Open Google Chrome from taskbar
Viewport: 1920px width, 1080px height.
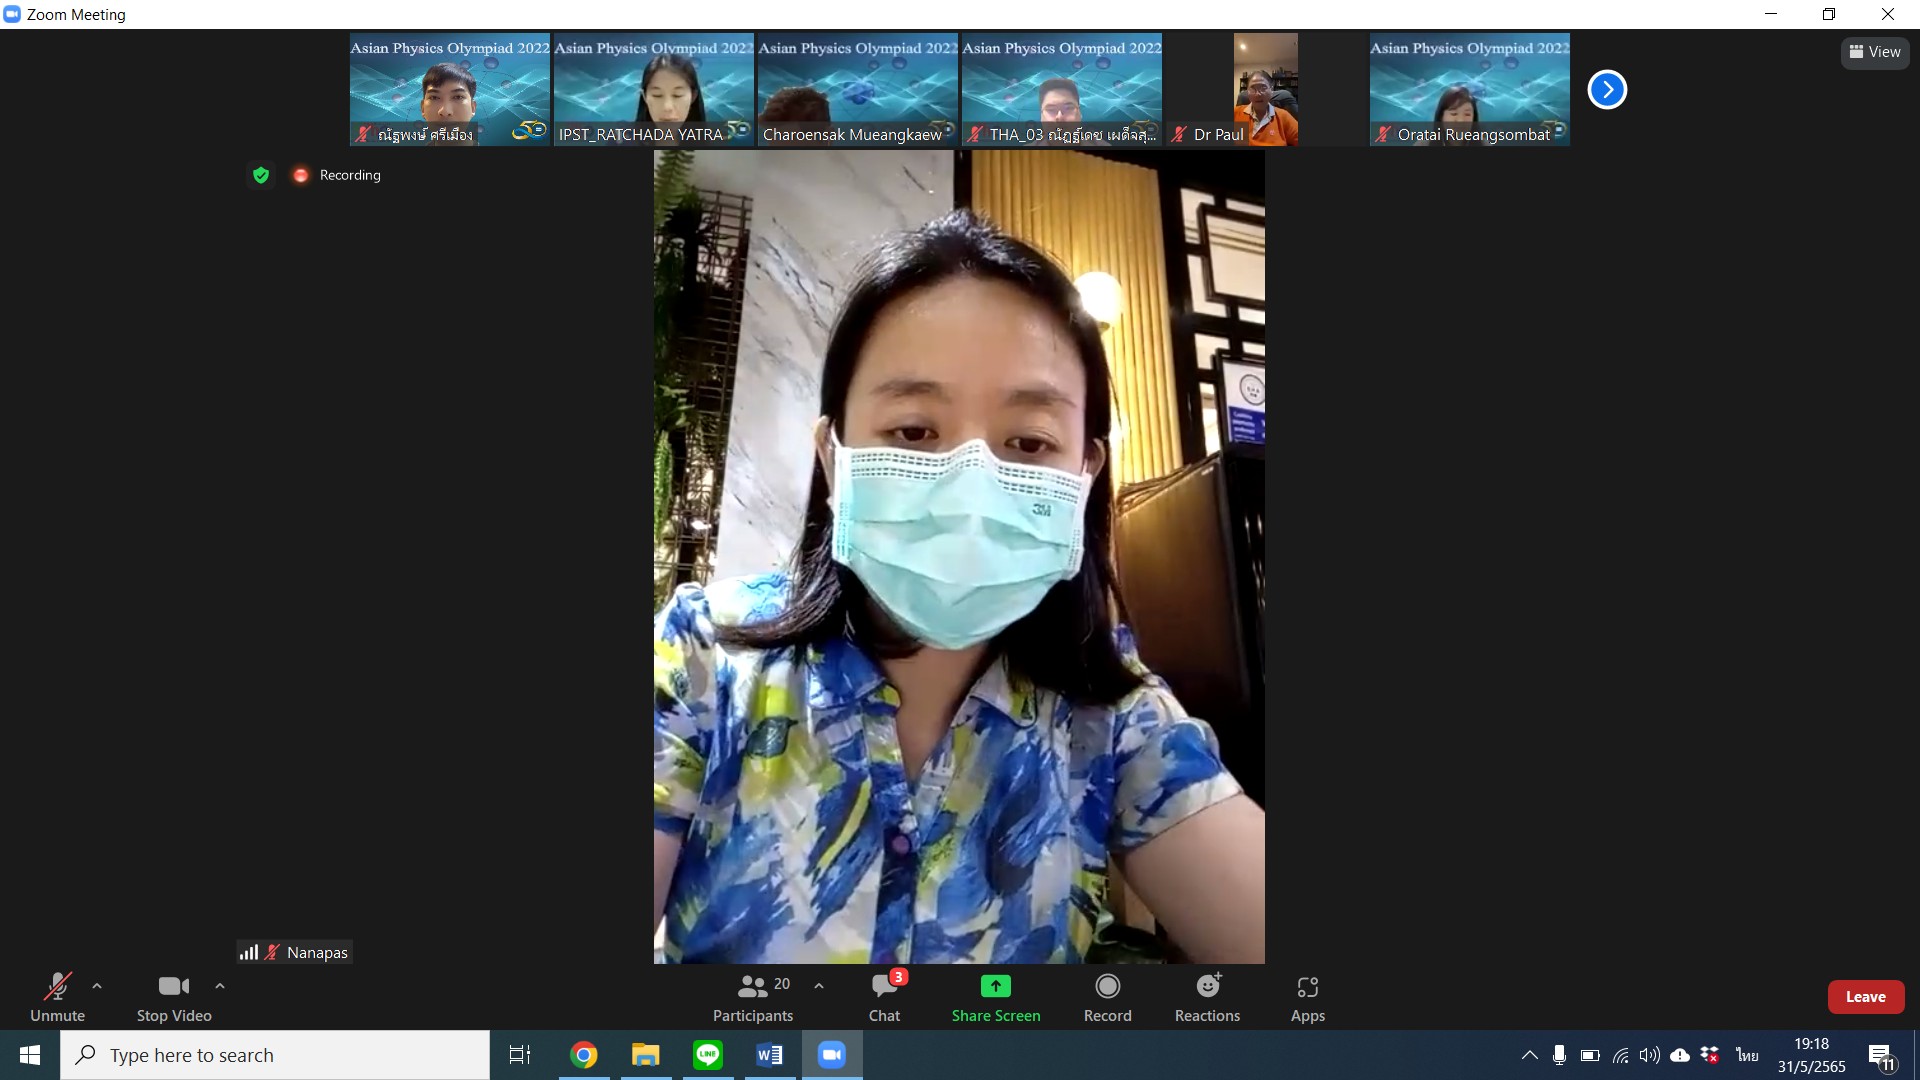pyautogui.click(x=584, y=1055)
